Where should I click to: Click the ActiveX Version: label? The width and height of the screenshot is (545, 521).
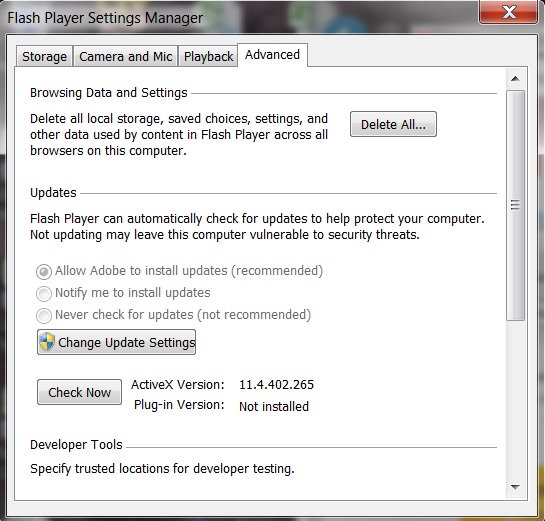click(178, 385)
